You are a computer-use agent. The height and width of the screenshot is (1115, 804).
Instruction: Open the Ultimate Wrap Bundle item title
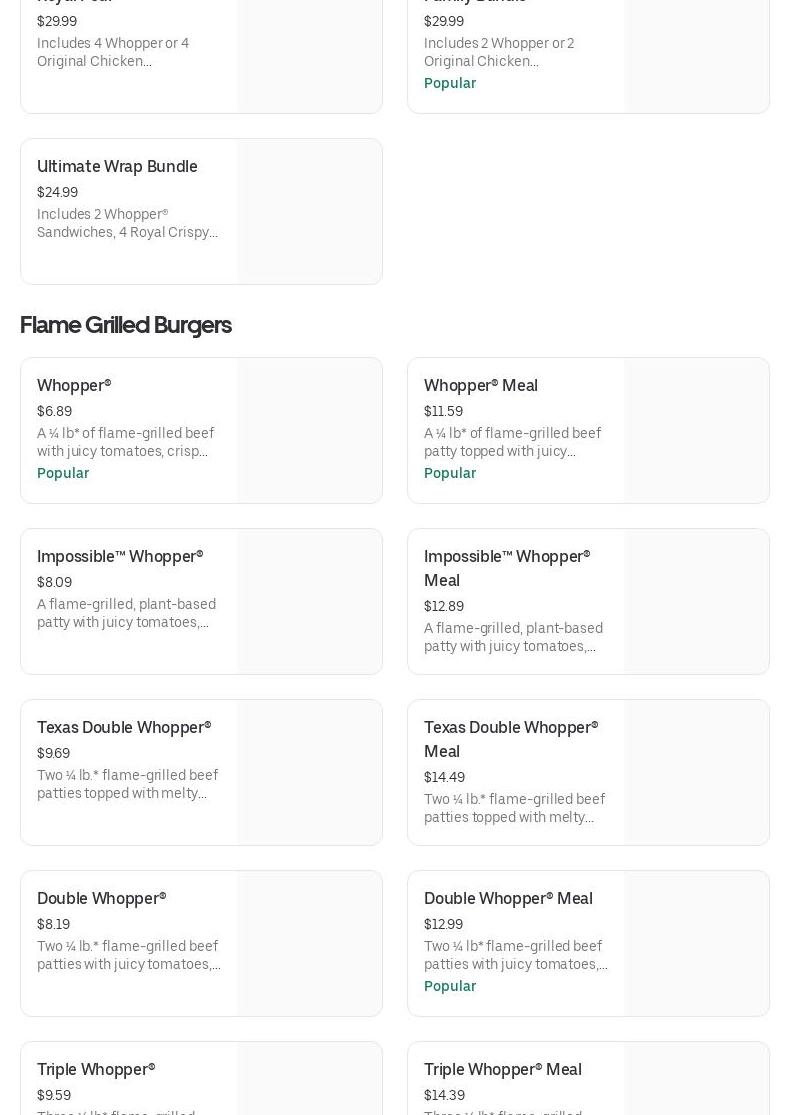pos(117,166)
